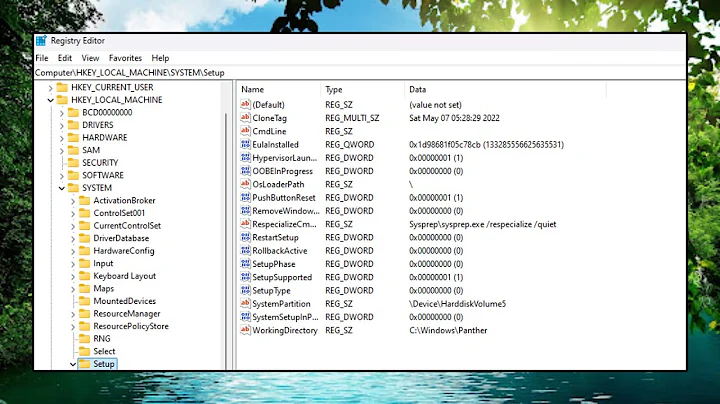Open the Edit menu
This screenshot has height=404, width=720.
click(x=65, y=58)
